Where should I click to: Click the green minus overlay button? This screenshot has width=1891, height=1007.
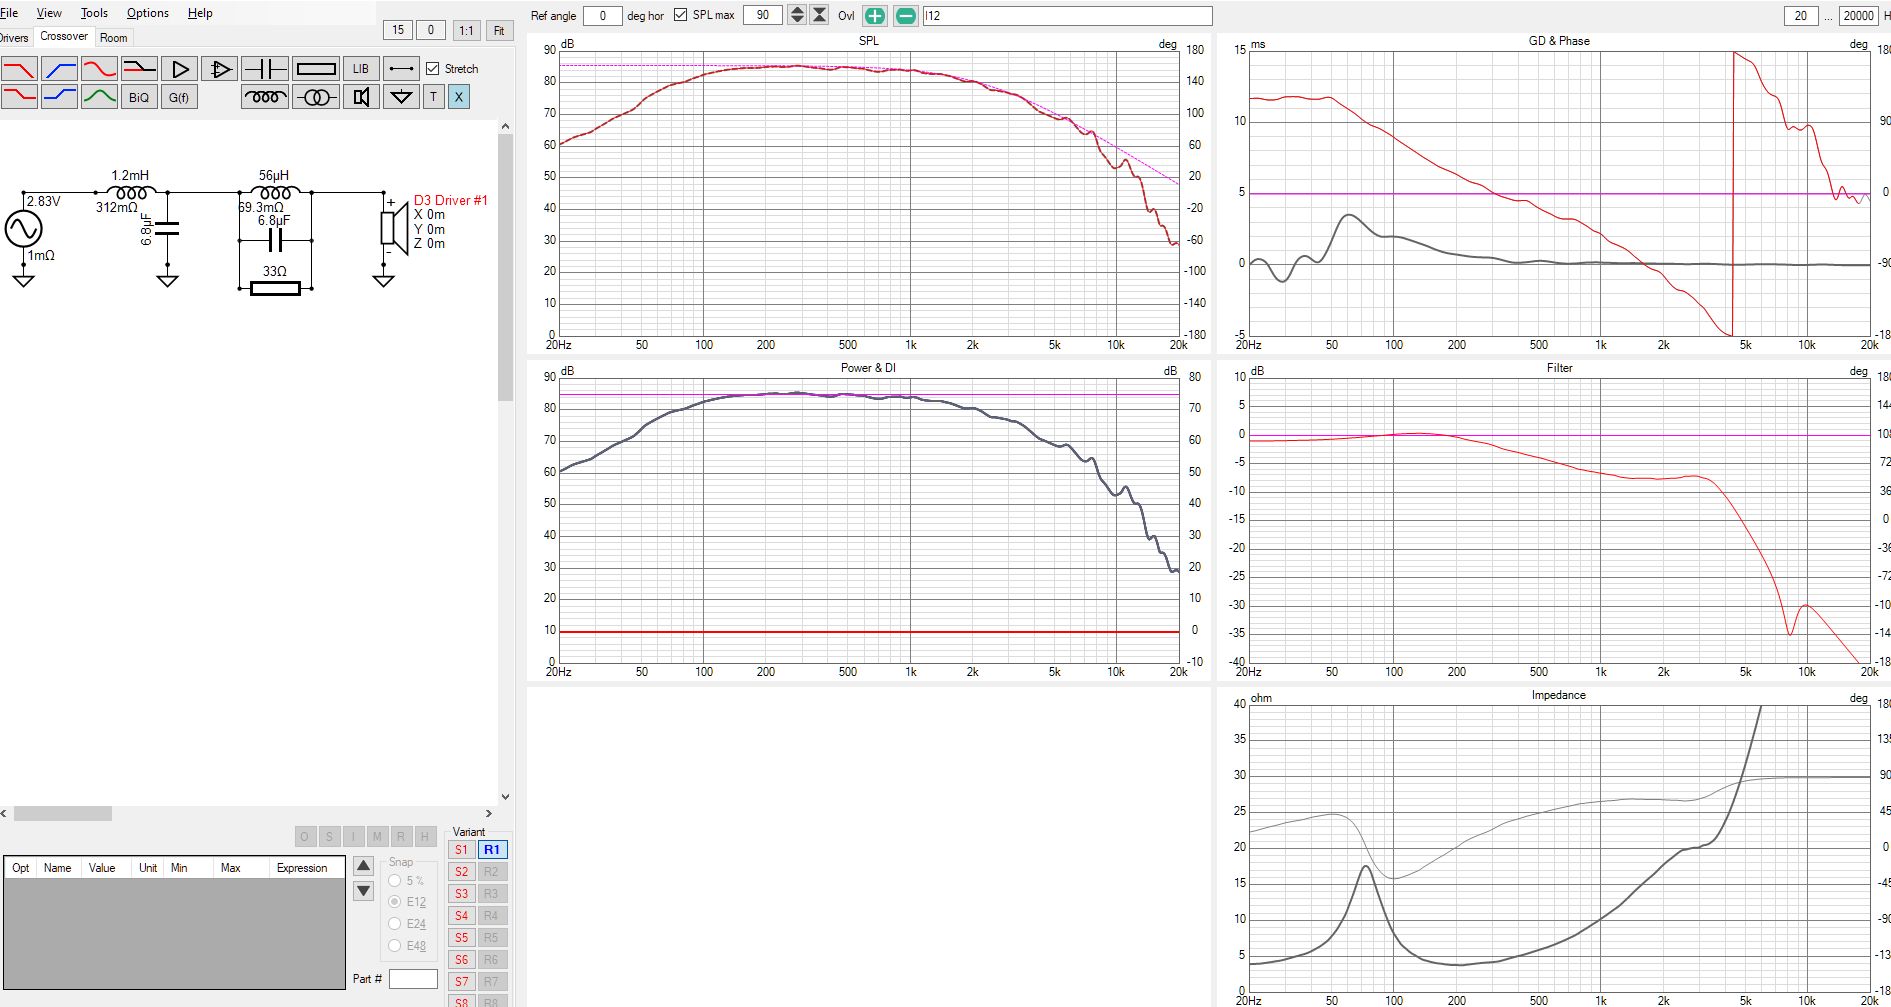click(x=905, y=16)
